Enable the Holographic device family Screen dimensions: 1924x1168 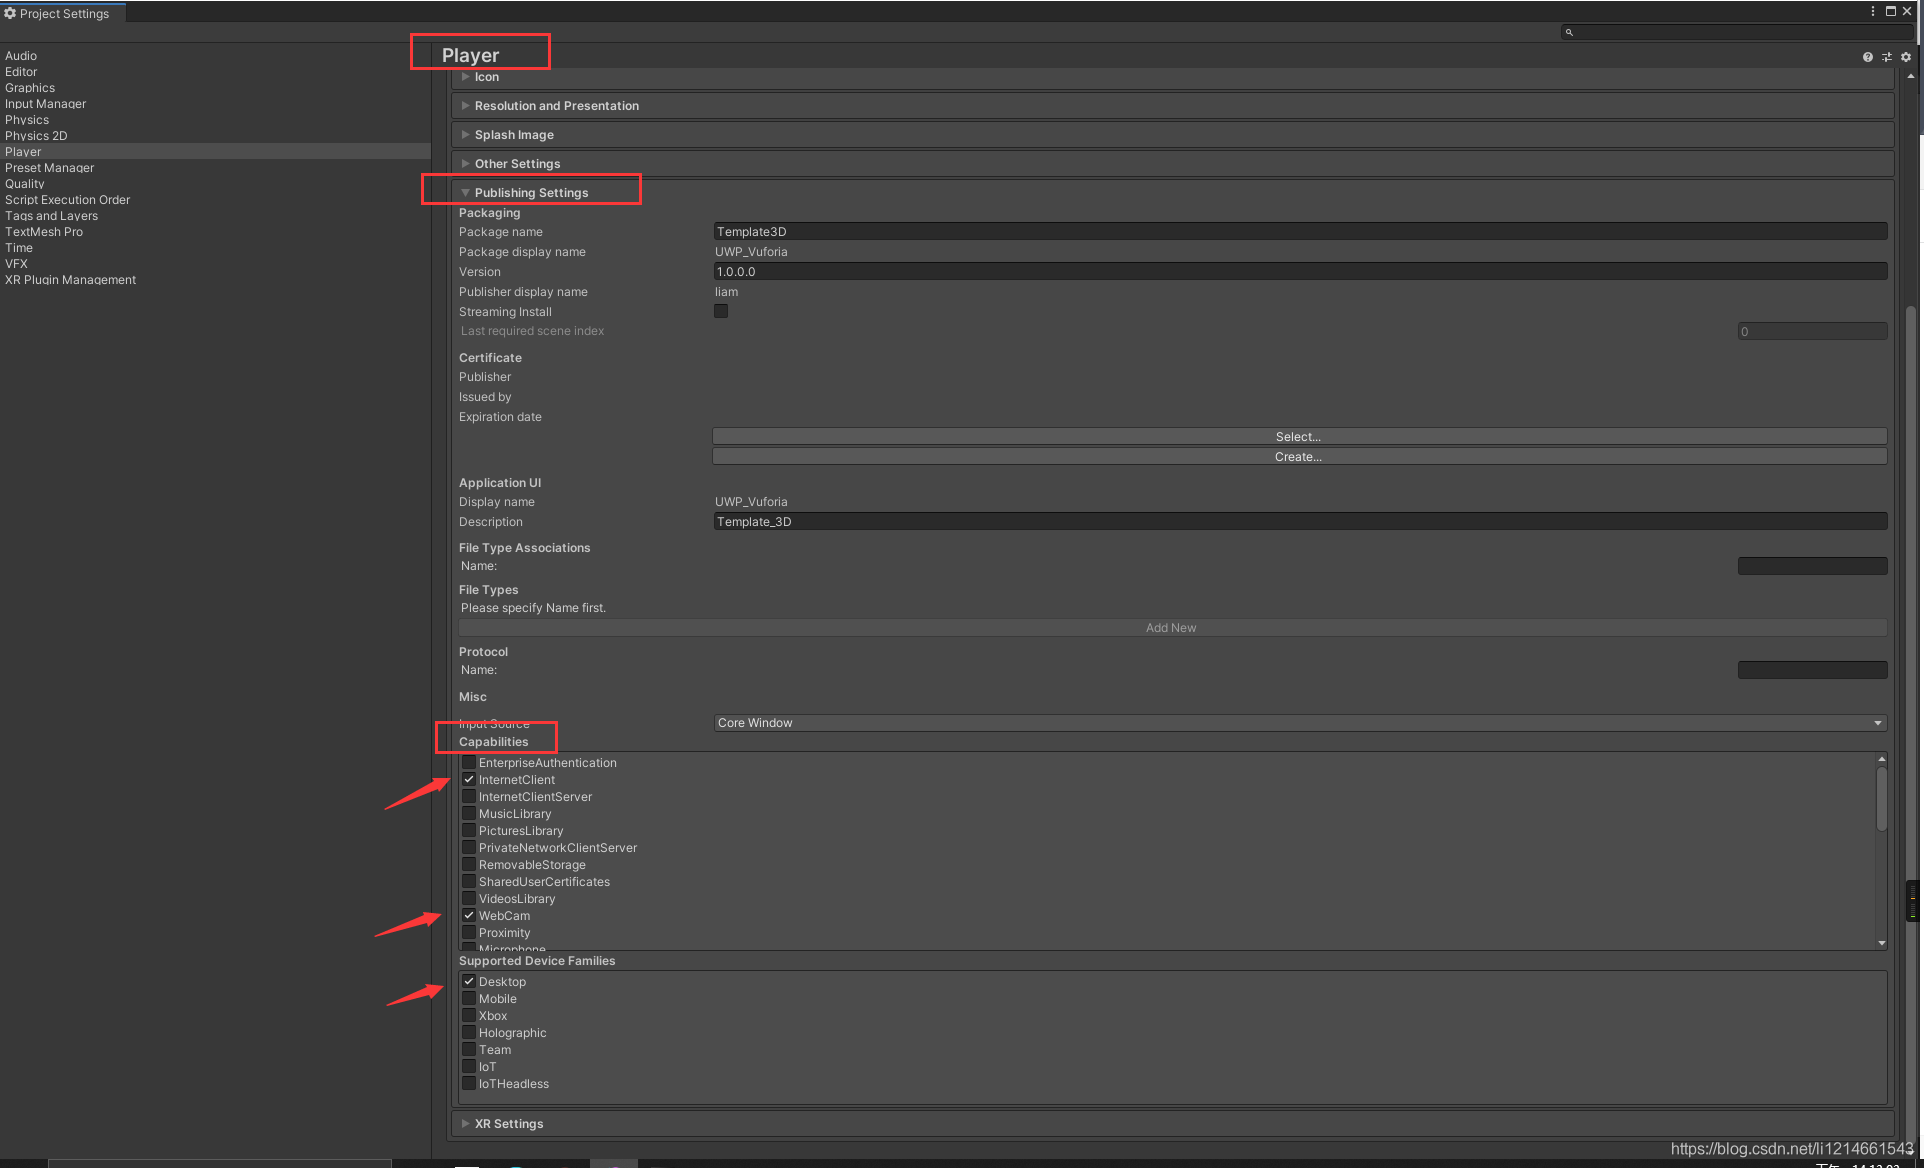(x=468, y=1033)
